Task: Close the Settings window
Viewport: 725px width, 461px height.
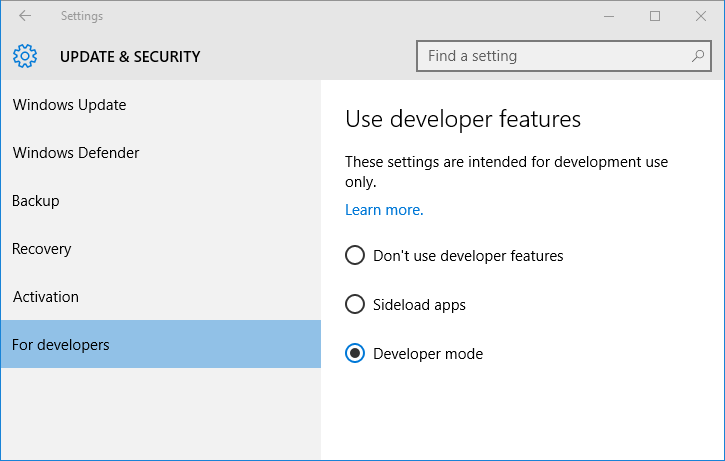Action: pos(700,16)
